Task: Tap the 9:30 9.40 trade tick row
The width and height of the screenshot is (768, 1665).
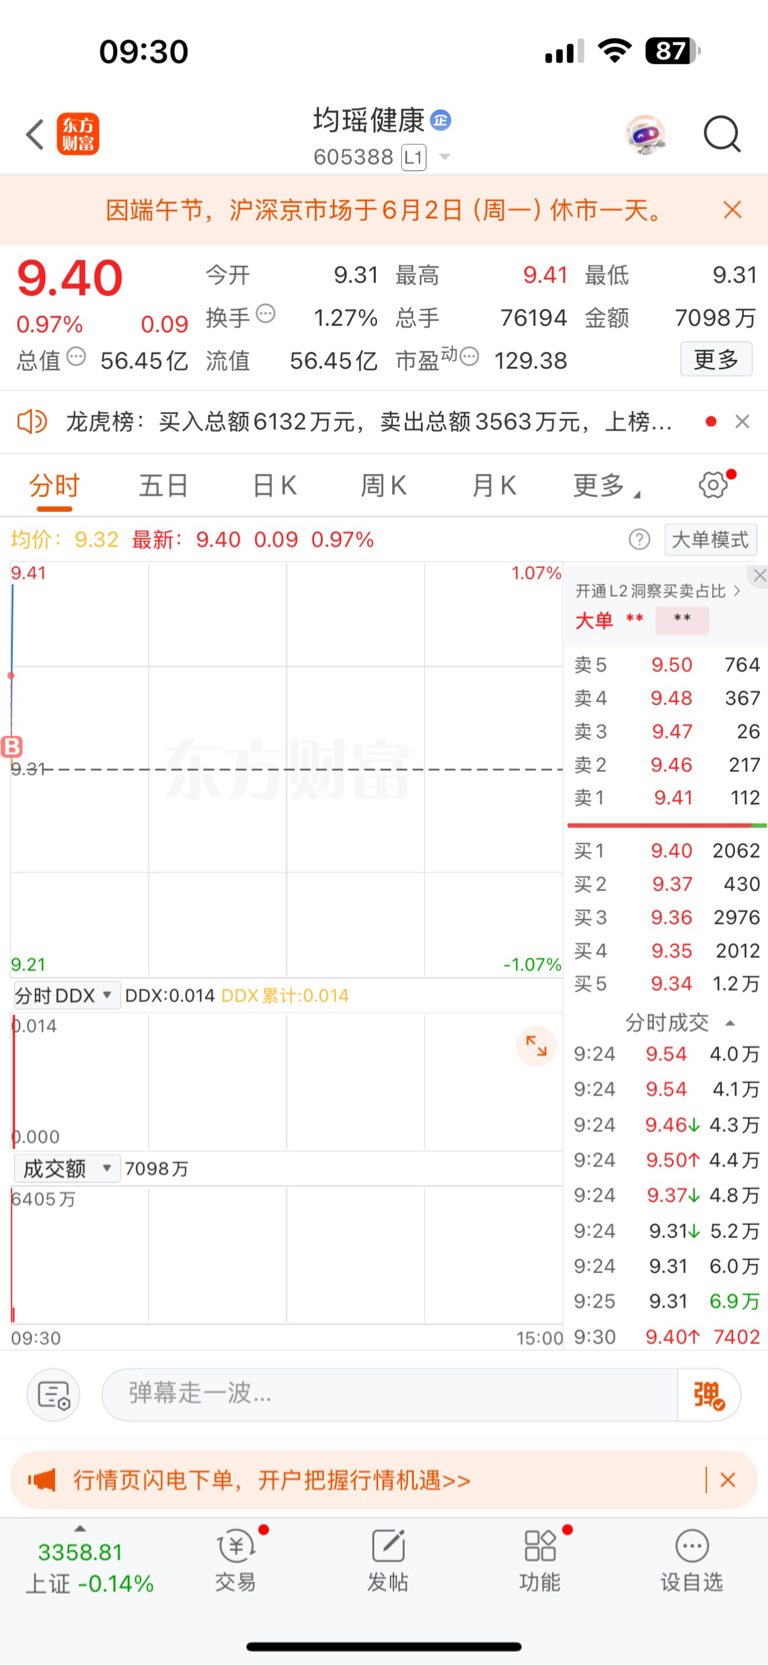Action: pyautogui.click(x=667, y=1337)
